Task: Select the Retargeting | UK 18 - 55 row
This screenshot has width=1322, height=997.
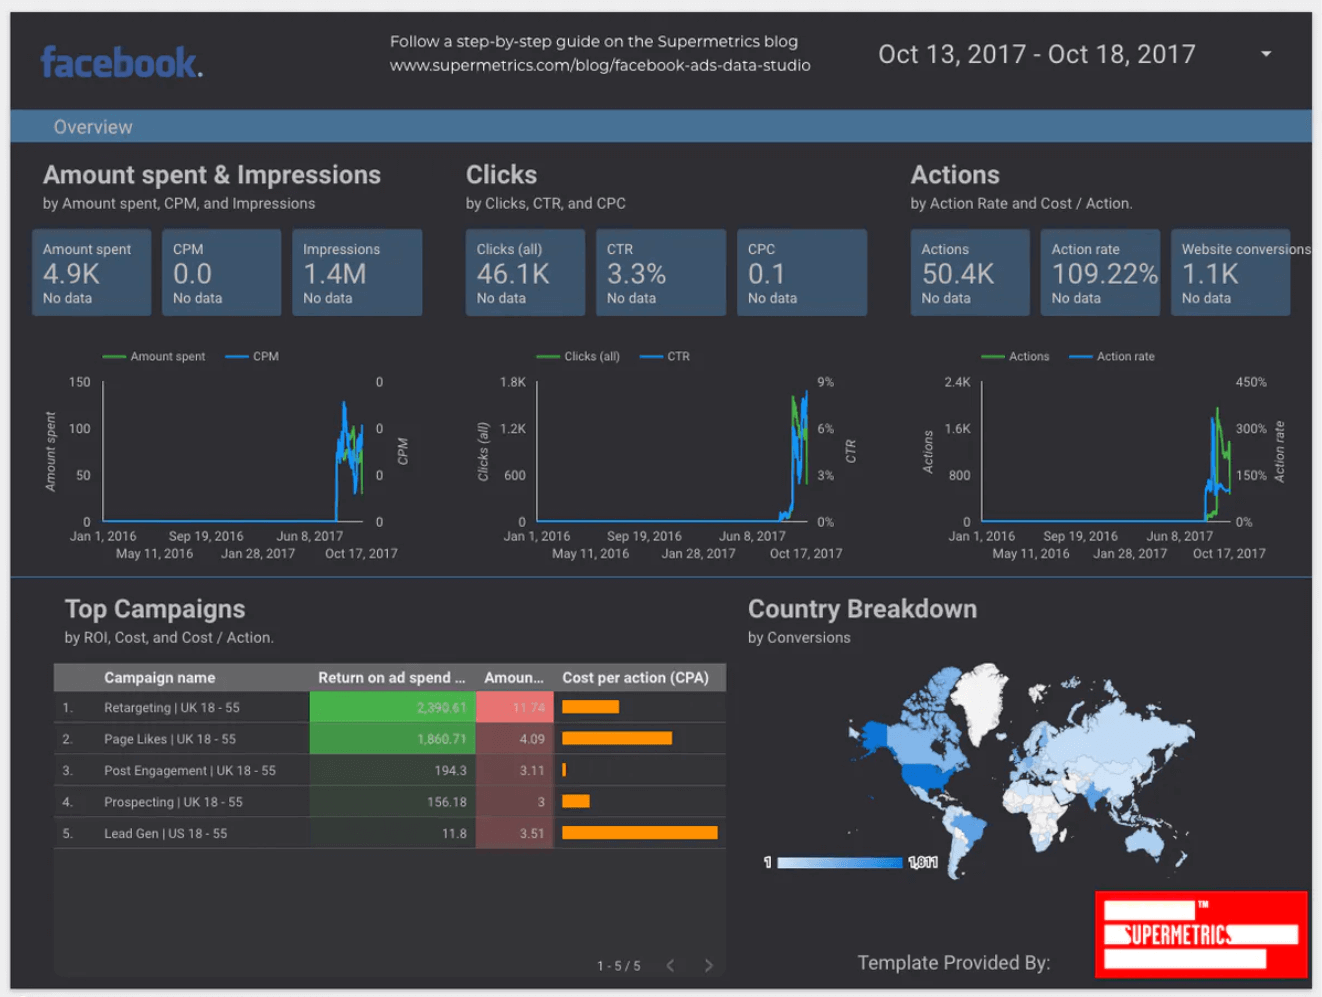Action: (x=390, y=707)
